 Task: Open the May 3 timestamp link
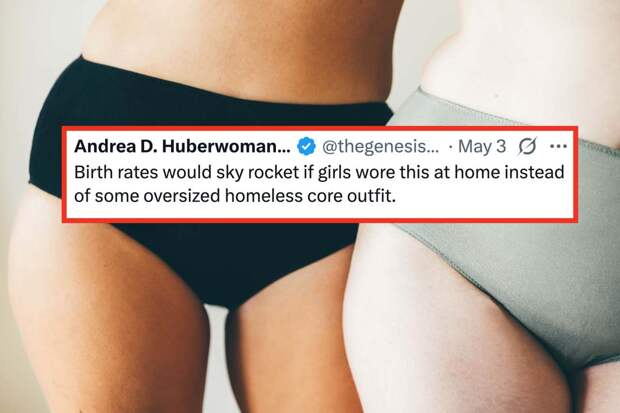(482, 146)
